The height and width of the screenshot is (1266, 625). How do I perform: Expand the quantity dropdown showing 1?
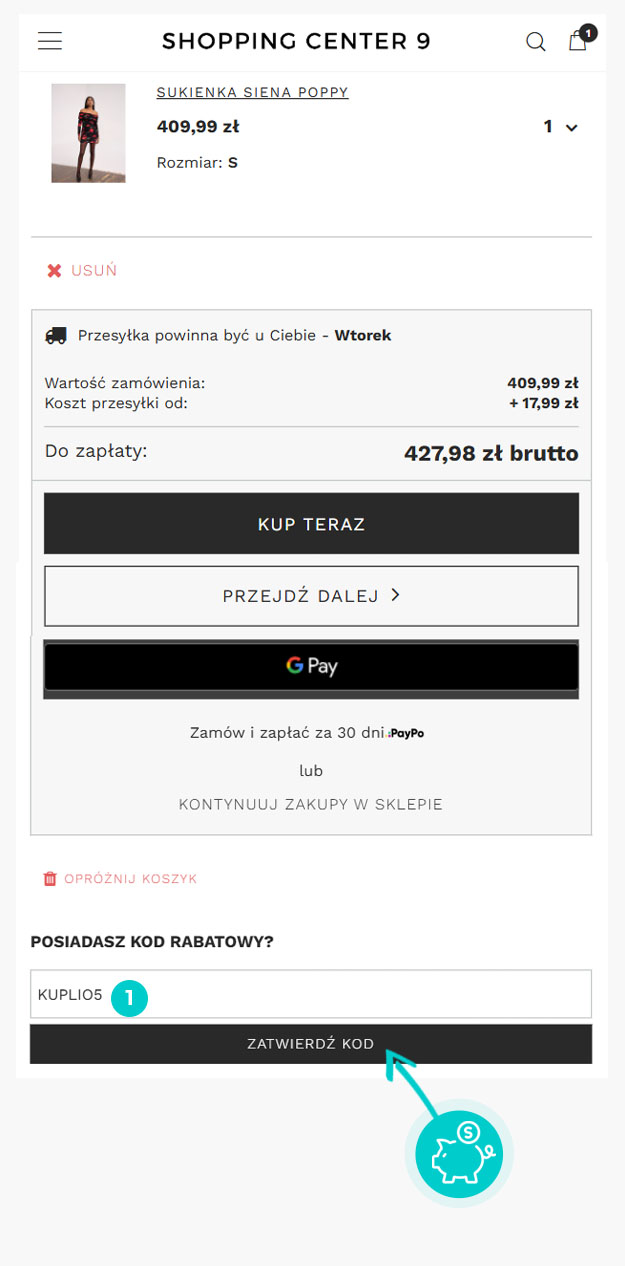click(561, 127)
